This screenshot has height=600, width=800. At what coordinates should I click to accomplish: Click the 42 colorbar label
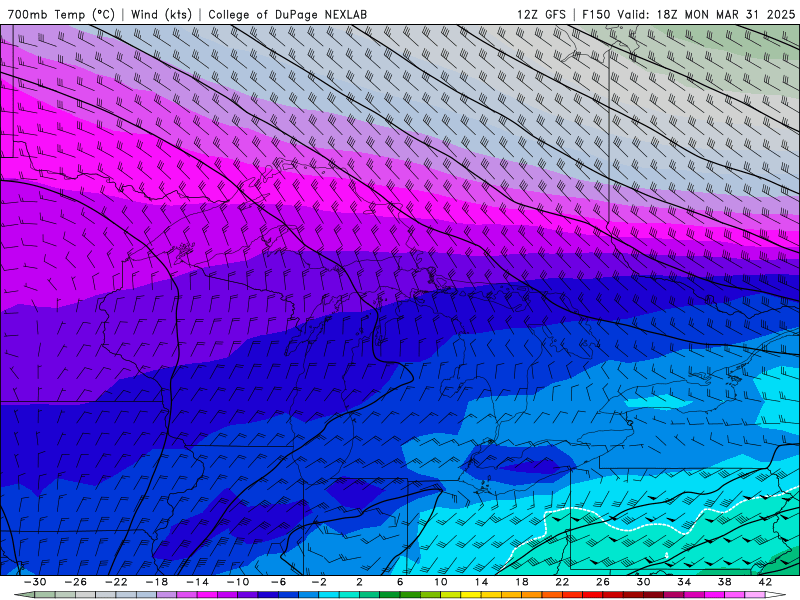pos(765,582)
